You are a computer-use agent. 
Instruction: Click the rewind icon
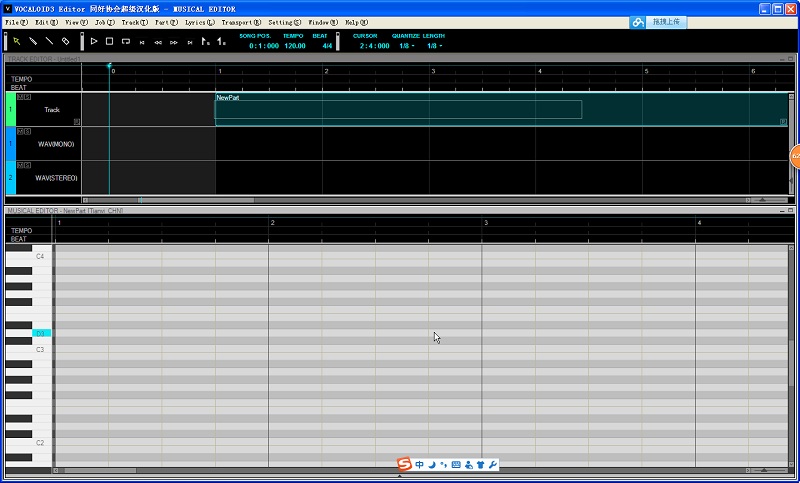click(158, 42)
